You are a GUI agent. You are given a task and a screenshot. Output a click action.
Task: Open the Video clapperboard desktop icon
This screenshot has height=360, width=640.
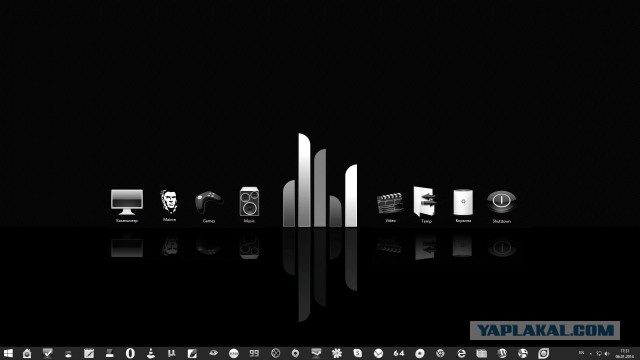[390, 203]
